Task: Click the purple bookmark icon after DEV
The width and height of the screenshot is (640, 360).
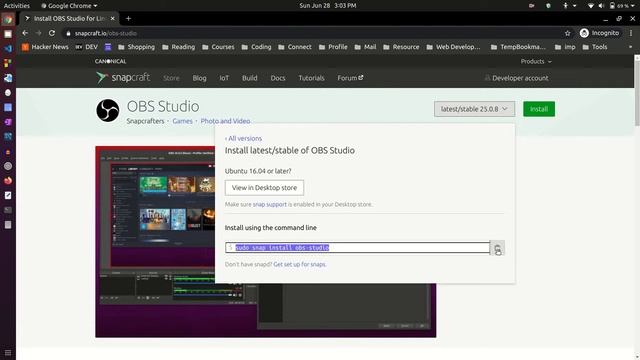Action: point(108,47)
